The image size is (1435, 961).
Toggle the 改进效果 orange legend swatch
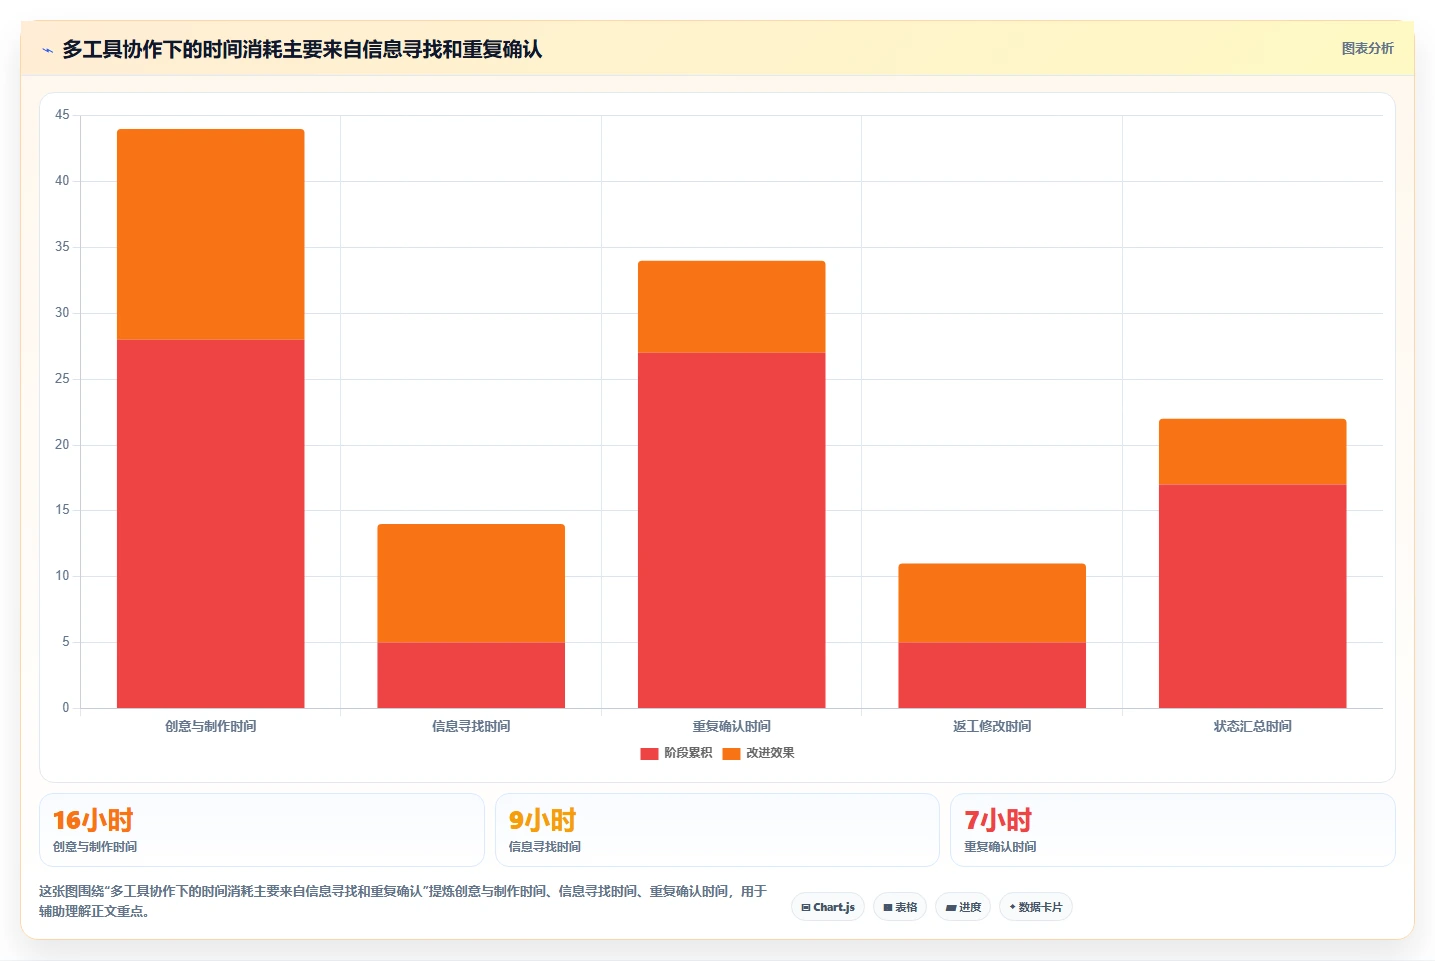pos(731,753)
